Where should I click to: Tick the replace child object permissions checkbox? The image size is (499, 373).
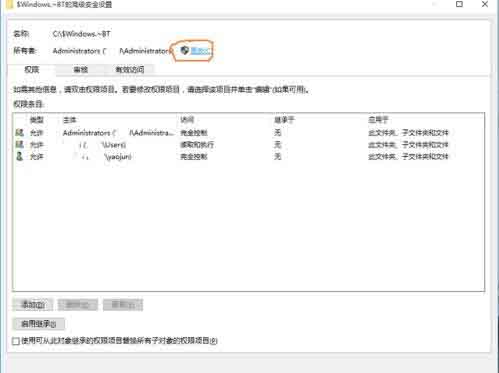[x=16, y=341]
